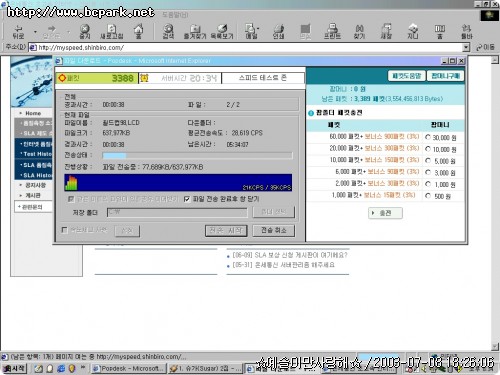The image size is (500, 375).
Task: Select the 3,000 원 radio option
Action: (428, 172)
